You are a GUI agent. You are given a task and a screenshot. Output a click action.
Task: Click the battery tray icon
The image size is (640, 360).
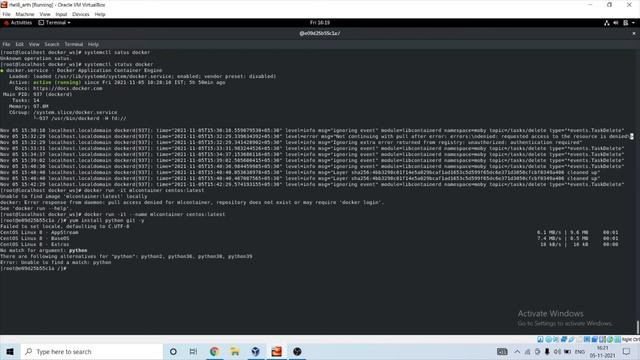click(567, 351)
